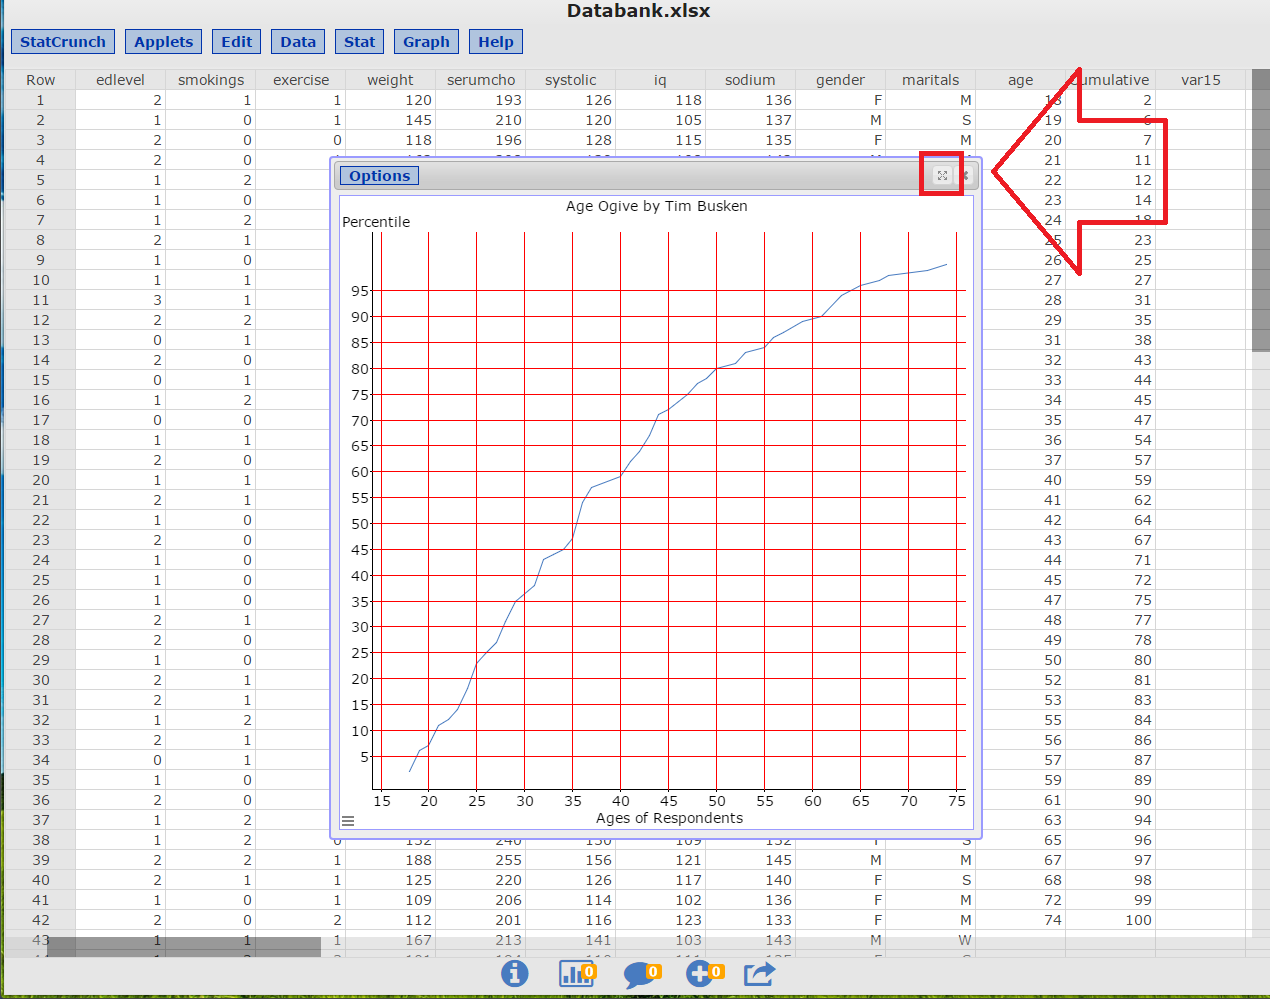This screenshot has height=999, width=1270.
Task: Click weight cell 188 in row 39
Action: point(391,860)
